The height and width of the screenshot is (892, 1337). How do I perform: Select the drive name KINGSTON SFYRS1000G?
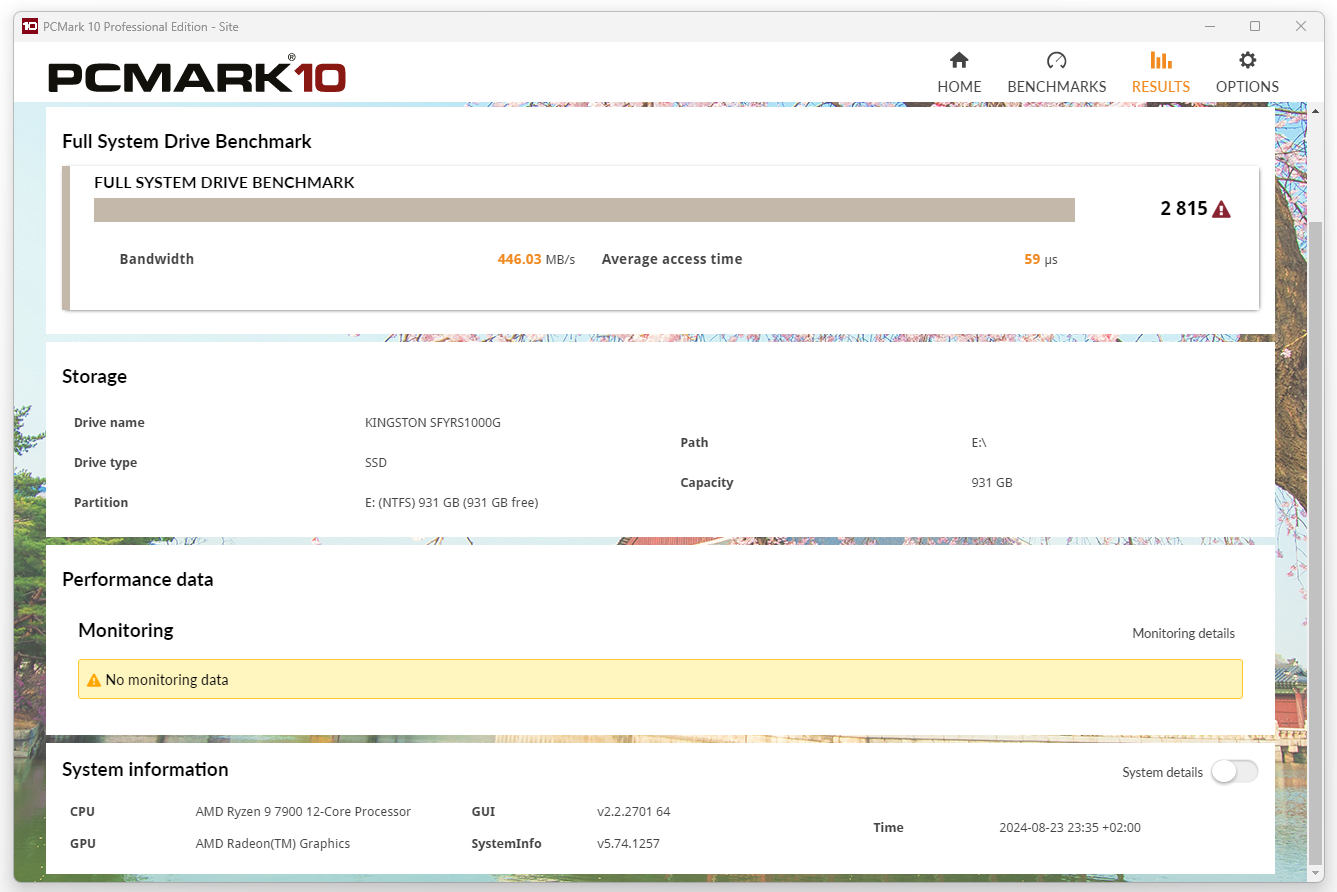(433, 423)
